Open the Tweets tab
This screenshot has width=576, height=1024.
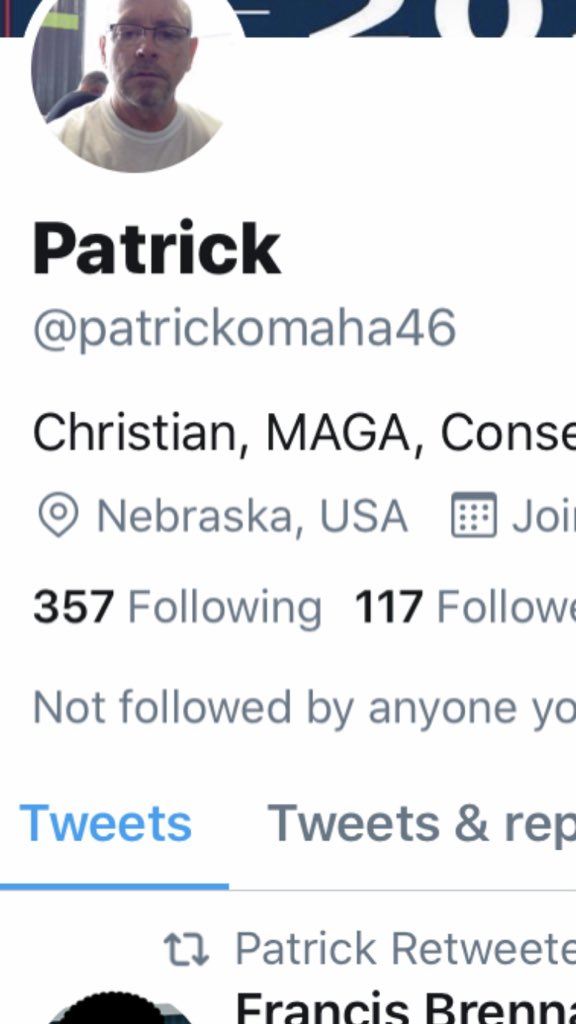(106, 824)
